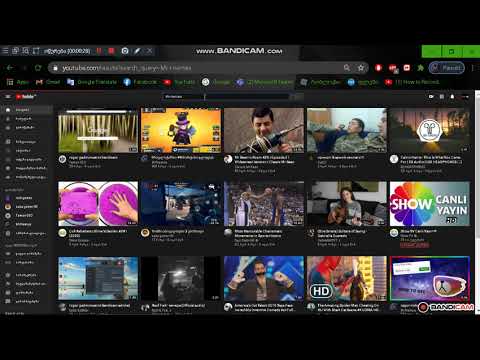Pause the Bandicam recording
Screen dimensions: 480x360
[99, 51]
